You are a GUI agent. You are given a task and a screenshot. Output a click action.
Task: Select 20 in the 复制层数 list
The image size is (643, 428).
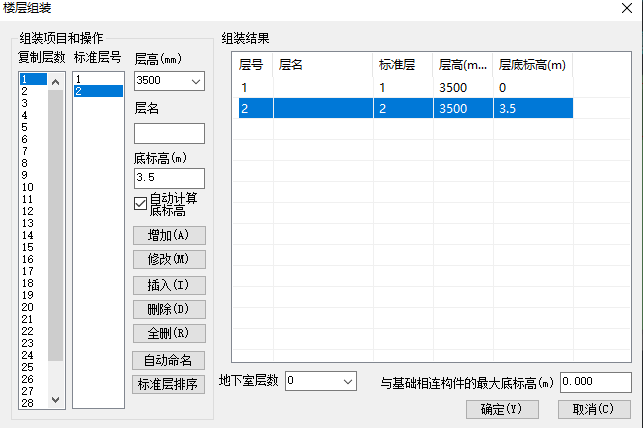click(33, 307)
